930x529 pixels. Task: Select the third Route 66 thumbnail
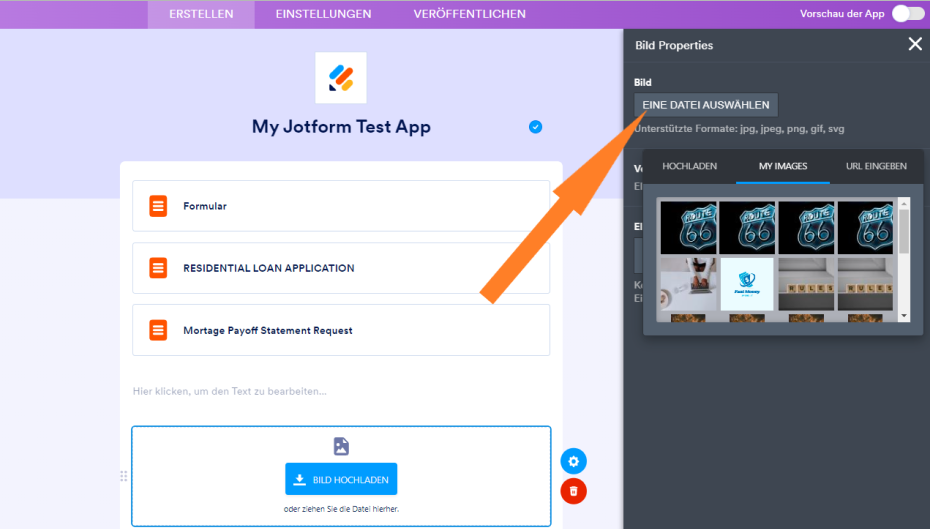(x=806, y=228)
